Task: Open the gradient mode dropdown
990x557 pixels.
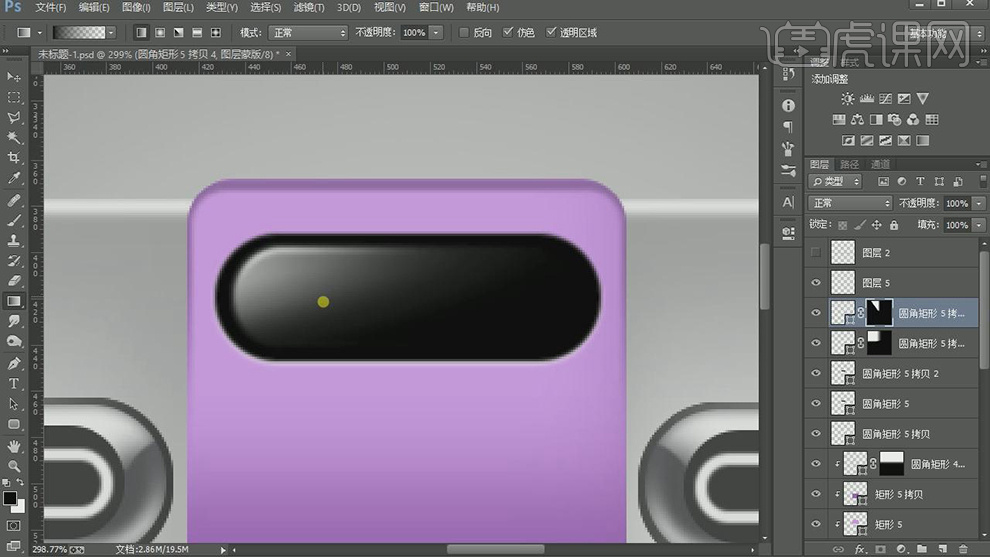Action: (x=308, y=32)
